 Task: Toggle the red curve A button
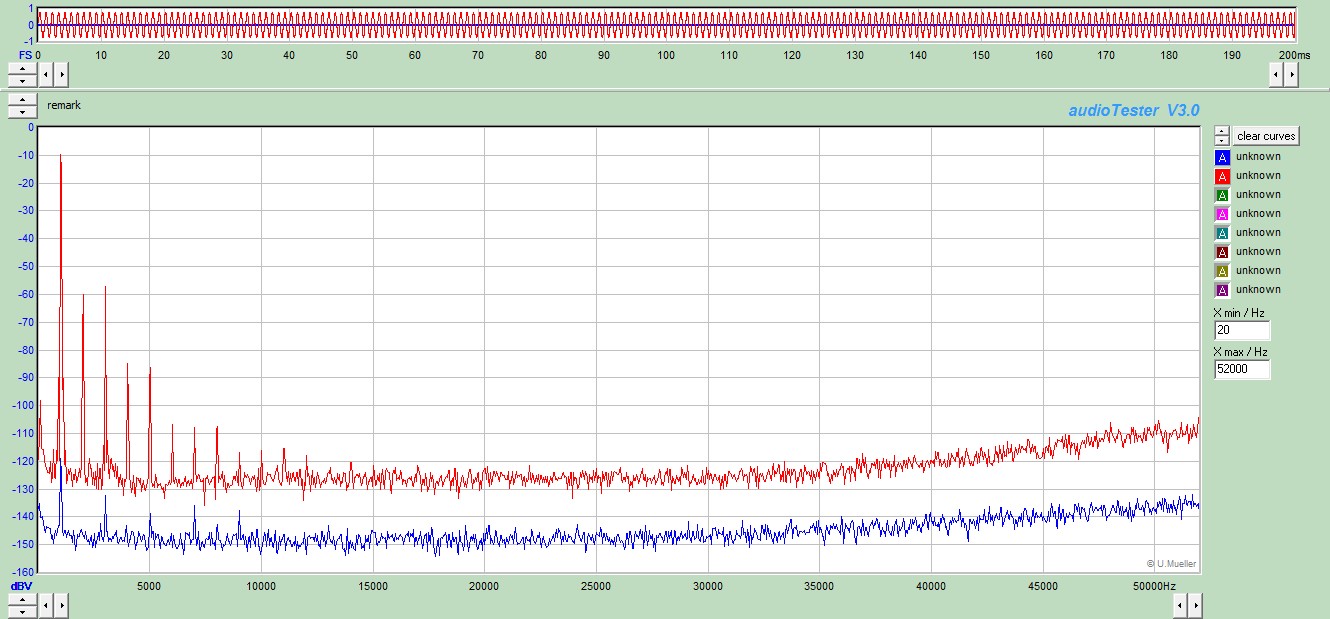1221,176
